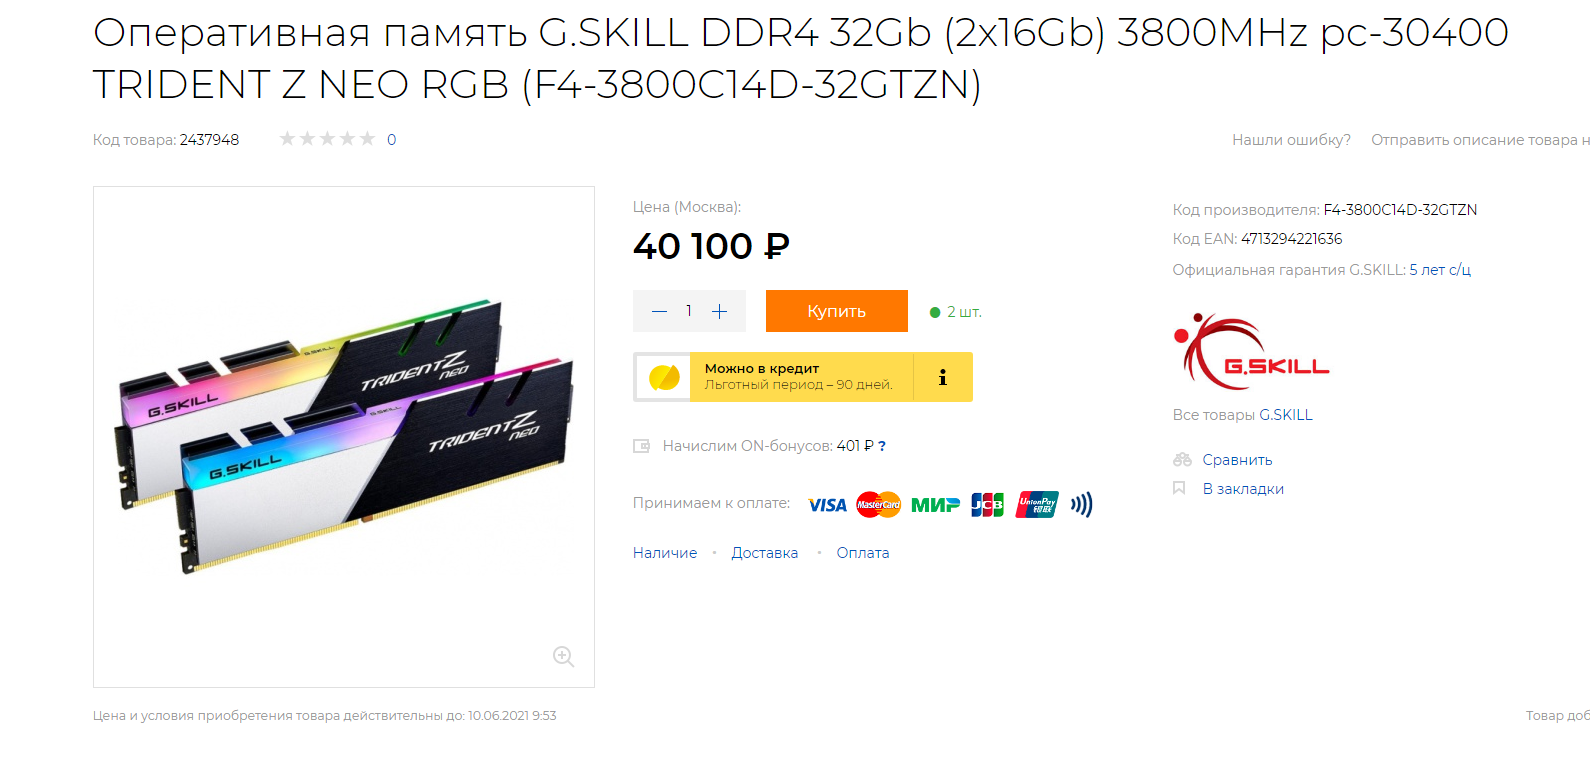
Task: Click the credit info icon
Action: pyautogui.click(x=943, y=377)
